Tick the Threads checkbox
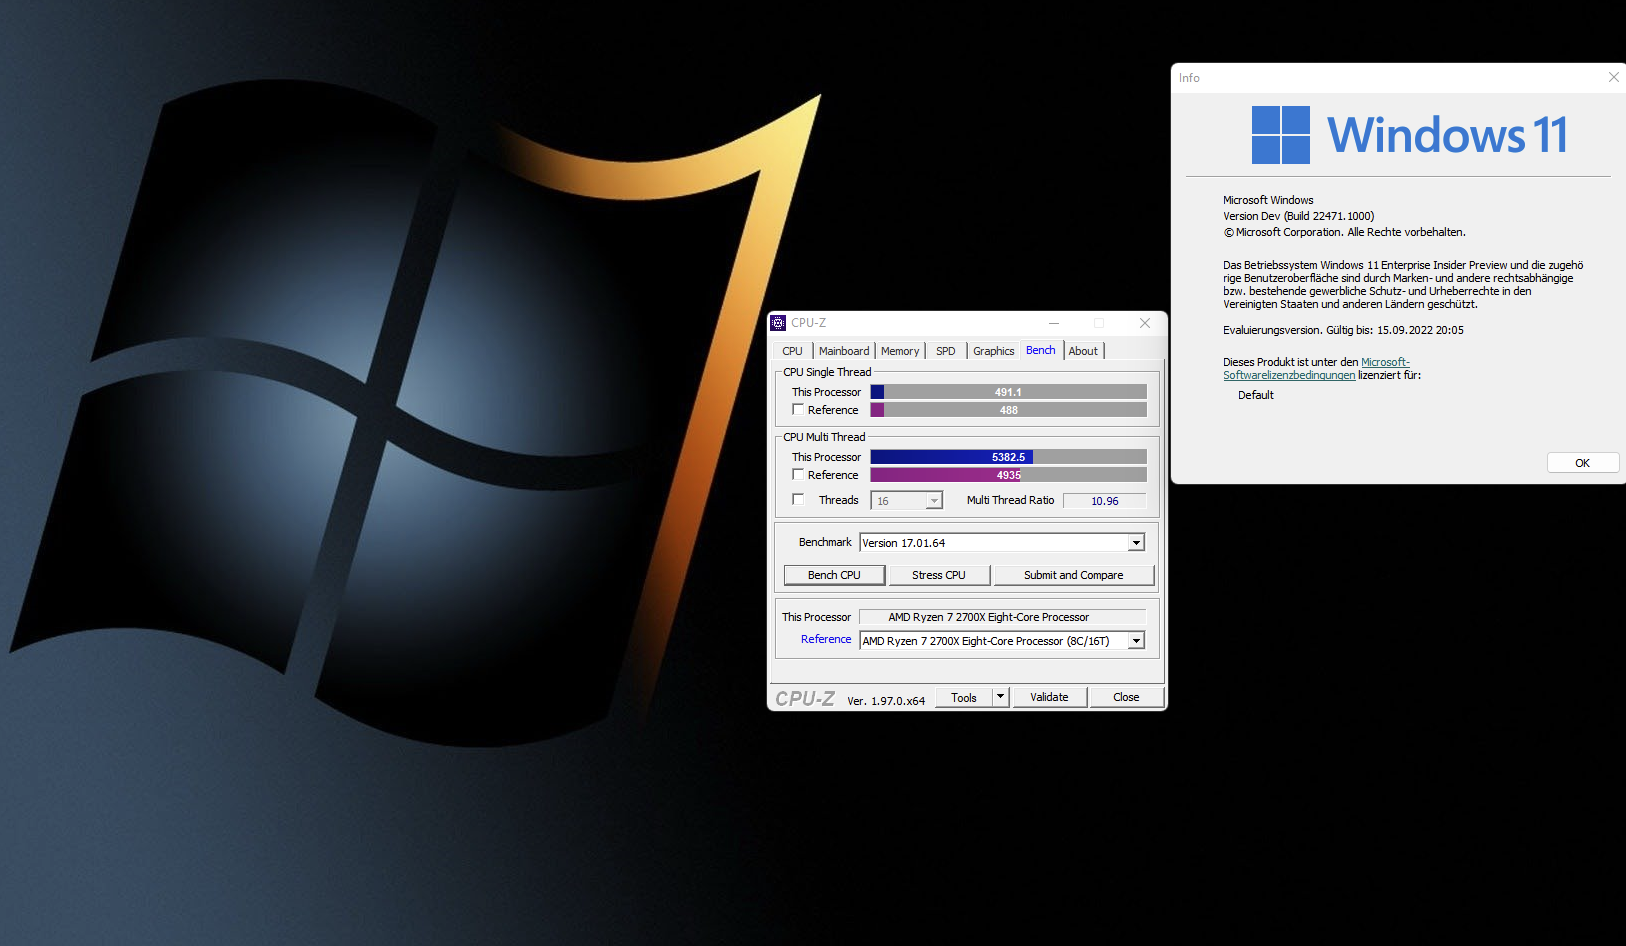This screenshot has height=946, width=1626. [798, 500]
